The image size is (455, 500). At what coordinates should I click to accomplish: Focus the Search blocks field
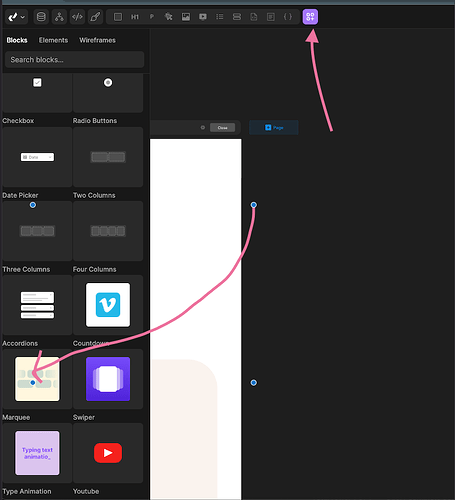pyautogui.click(x=75, y=60)
